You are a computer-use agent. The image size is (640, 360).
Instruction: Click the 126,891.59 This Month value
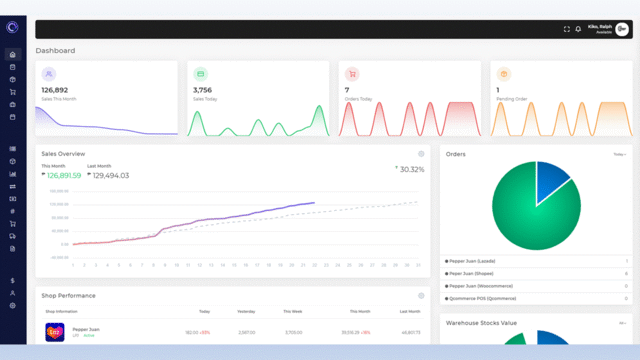pos(64,176)
